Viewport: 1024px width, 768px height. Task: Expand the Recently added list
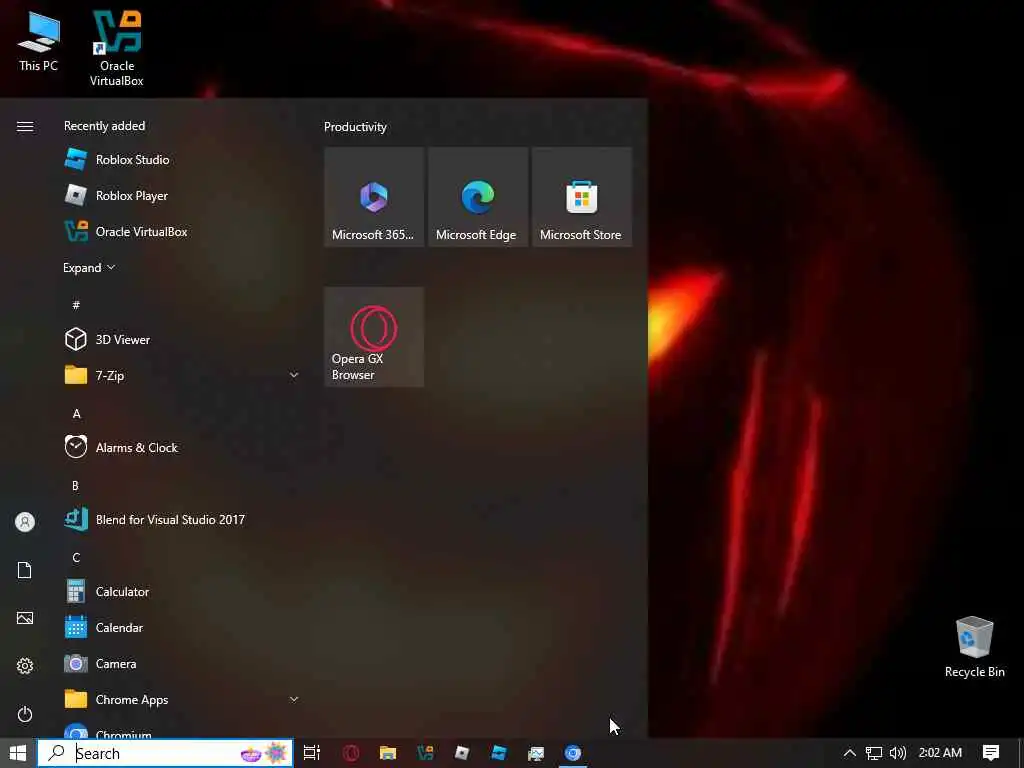click(x=89, y=268)
